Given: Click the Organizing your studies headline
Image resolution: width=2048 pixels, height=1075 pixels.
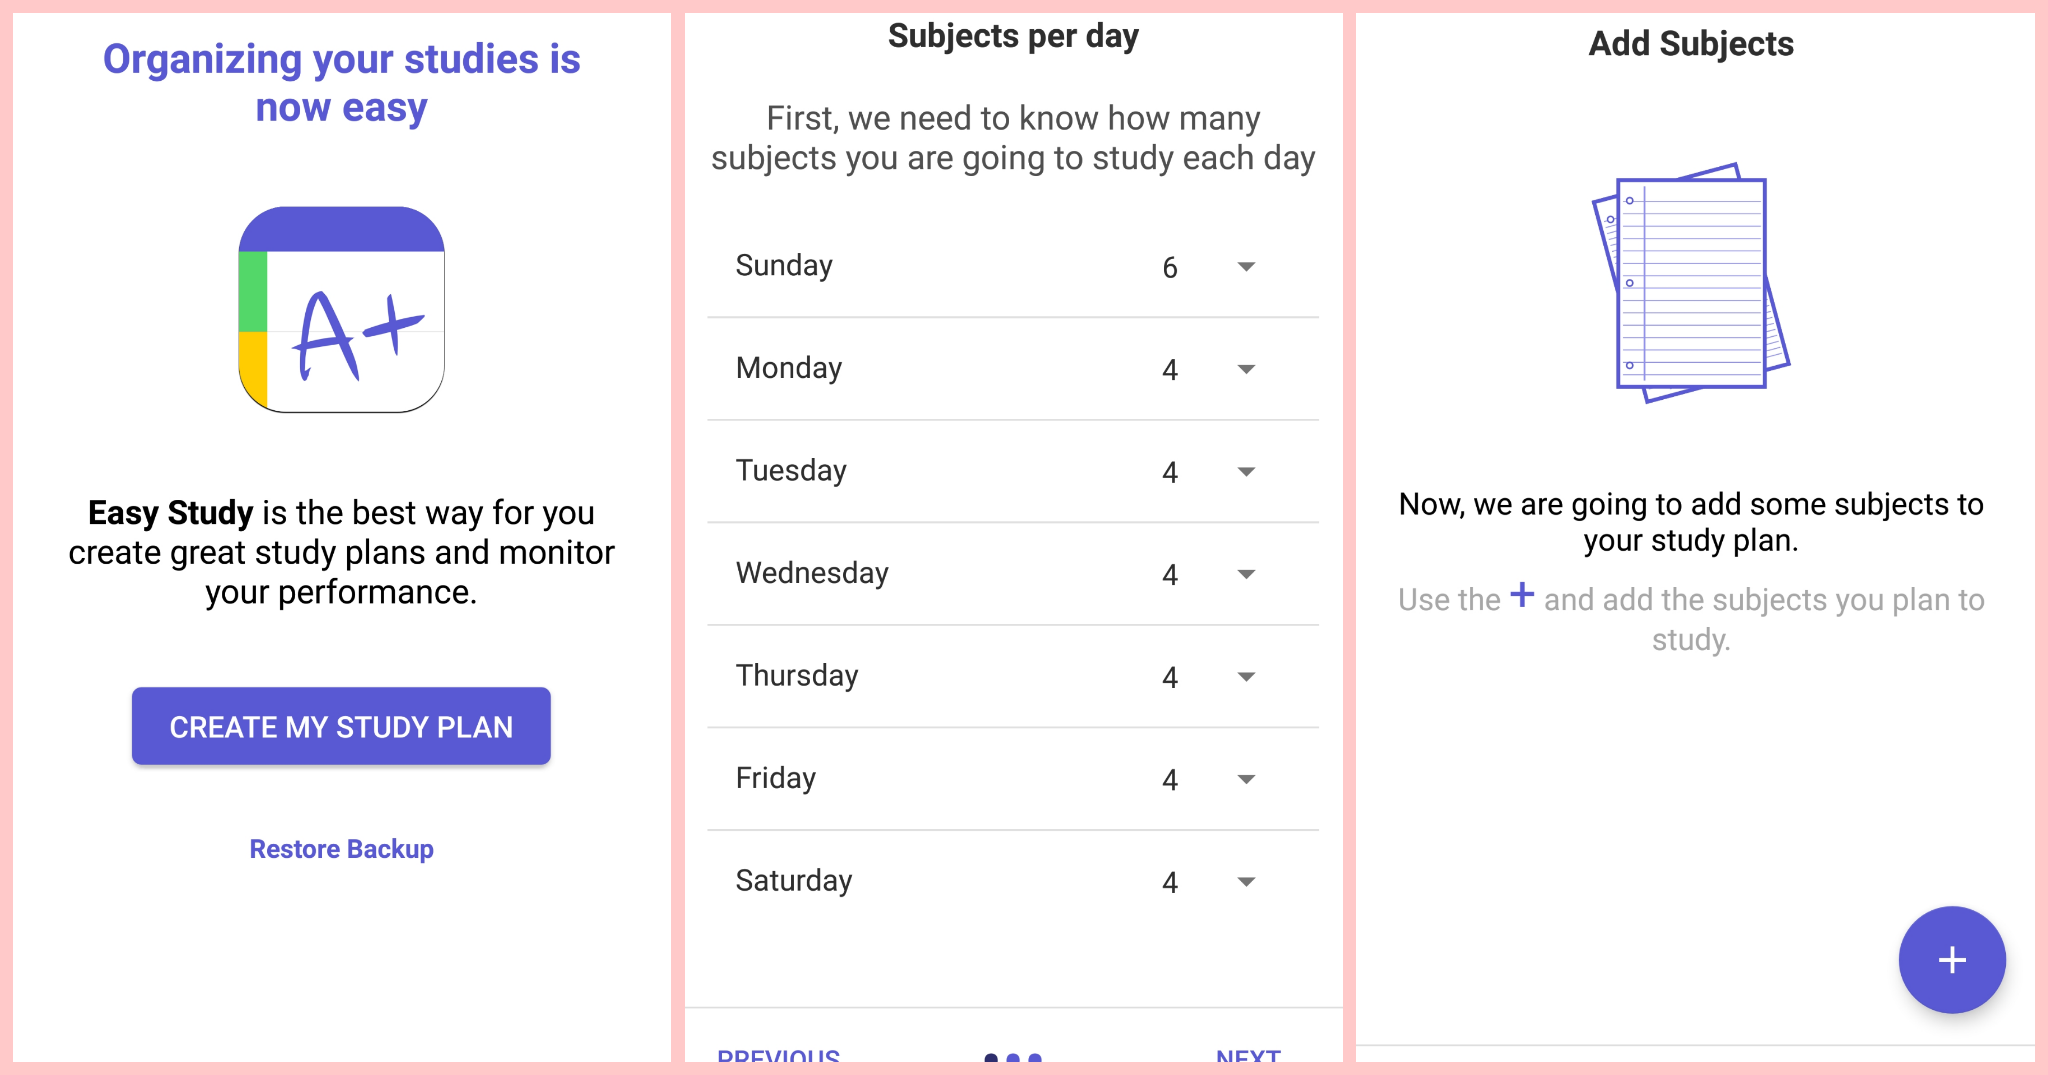Looking at the screenshot, I should (x=341, y=83).
